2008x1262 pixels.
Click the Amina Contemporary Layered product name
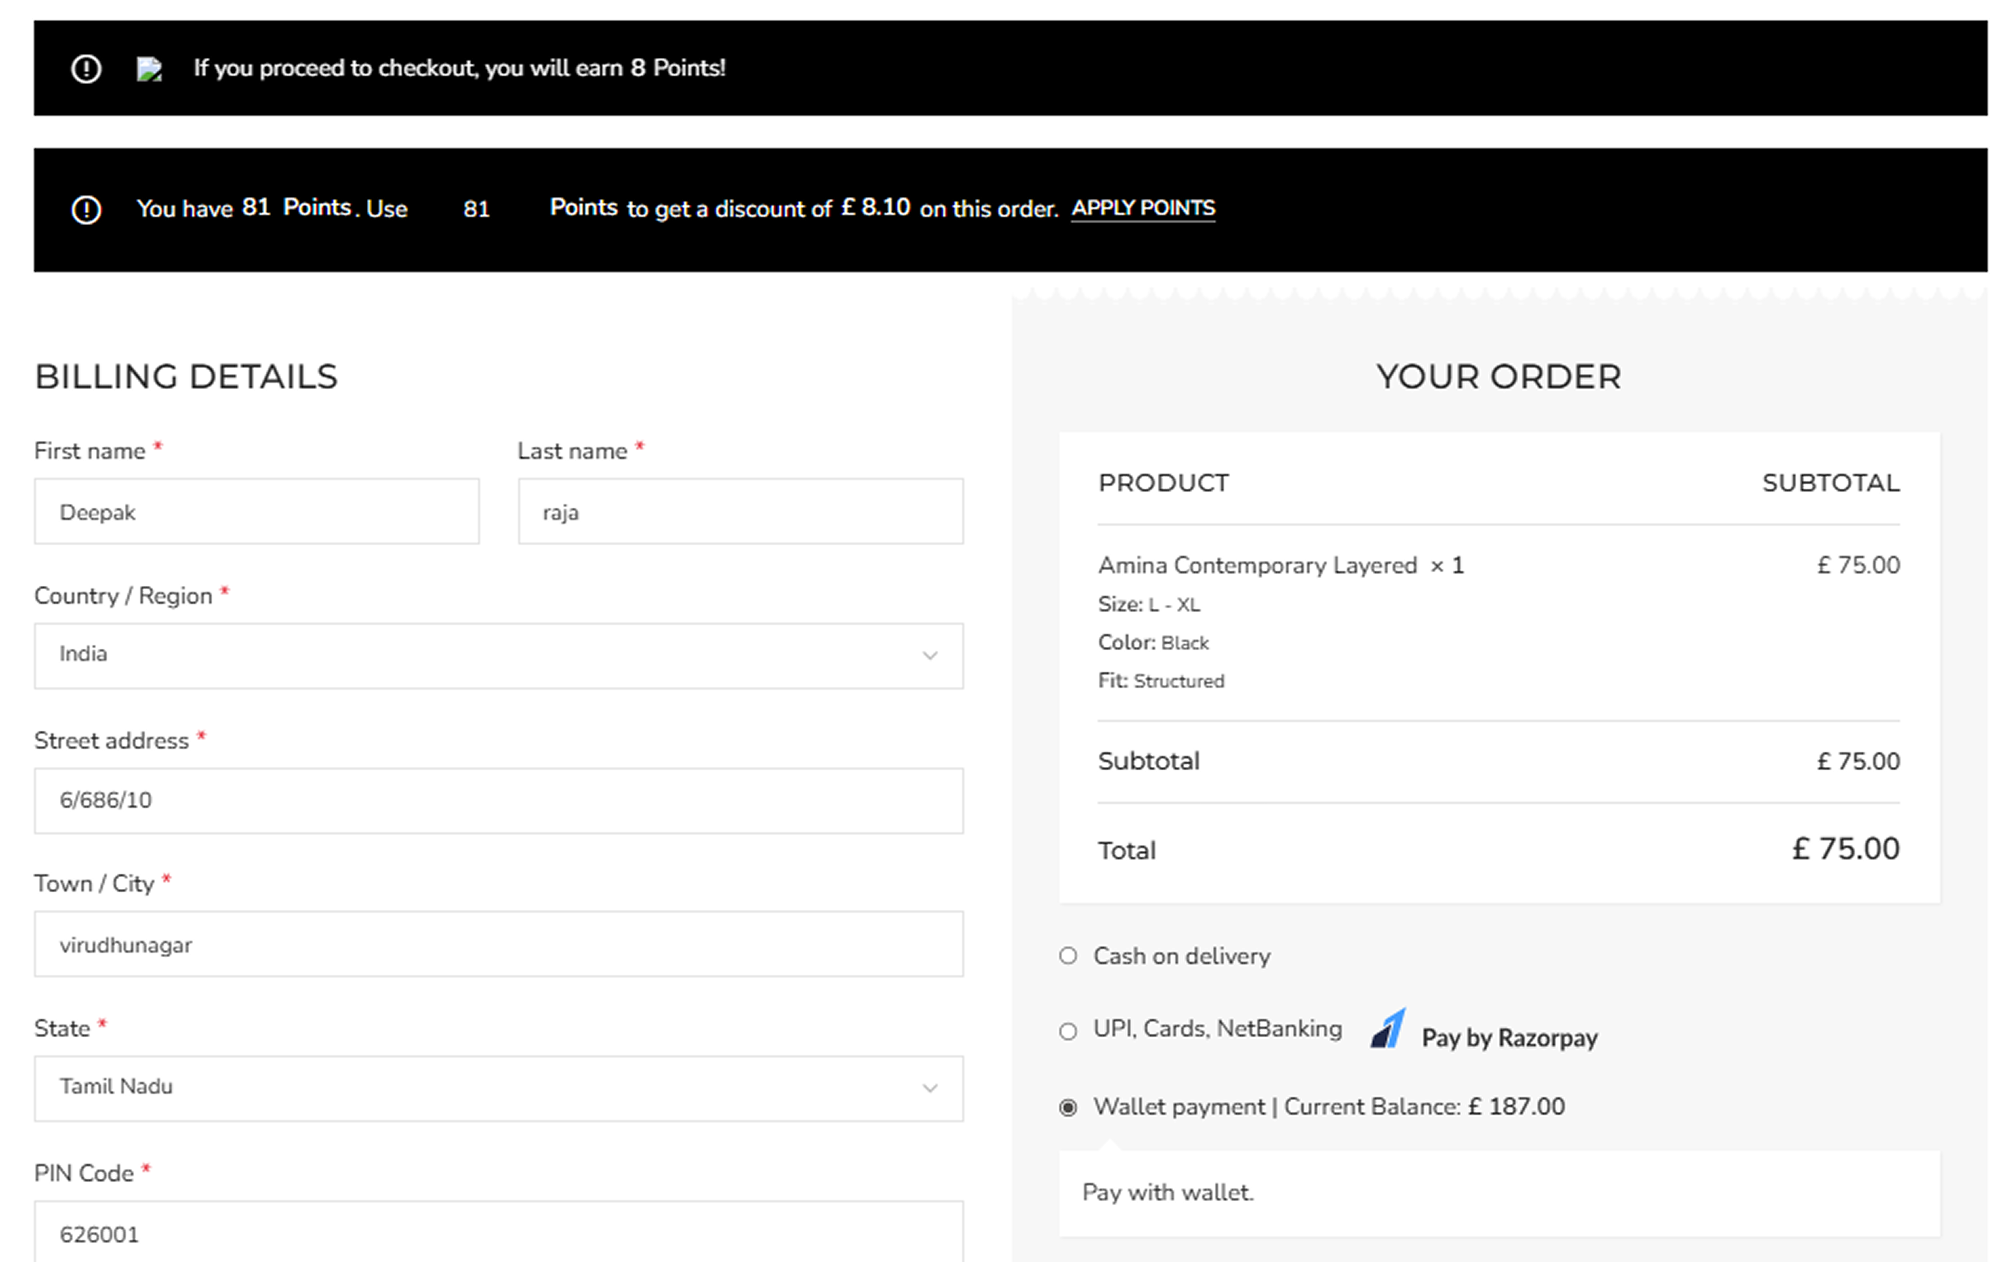pyautogui.click(x=1257, y=565)
